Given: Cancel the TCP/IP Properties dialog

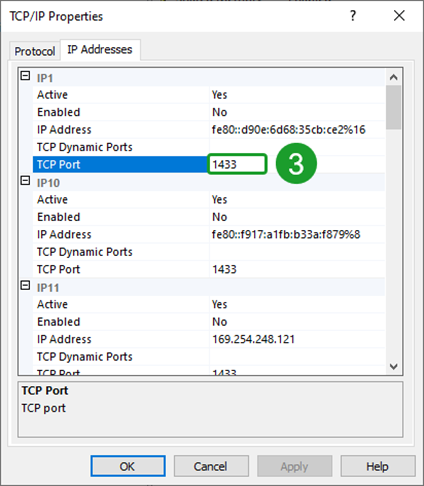Looking at the screenshot, I should point(211,466).
